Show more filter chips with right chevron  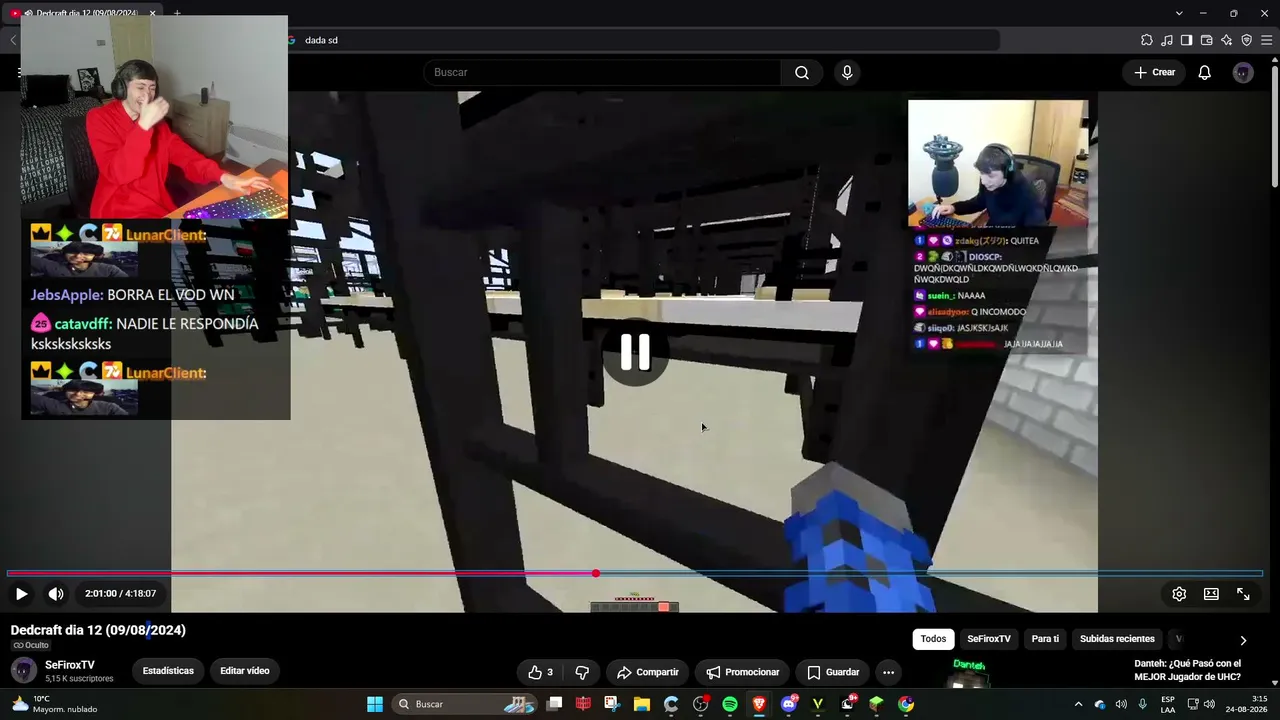[x=1243, y=640]
